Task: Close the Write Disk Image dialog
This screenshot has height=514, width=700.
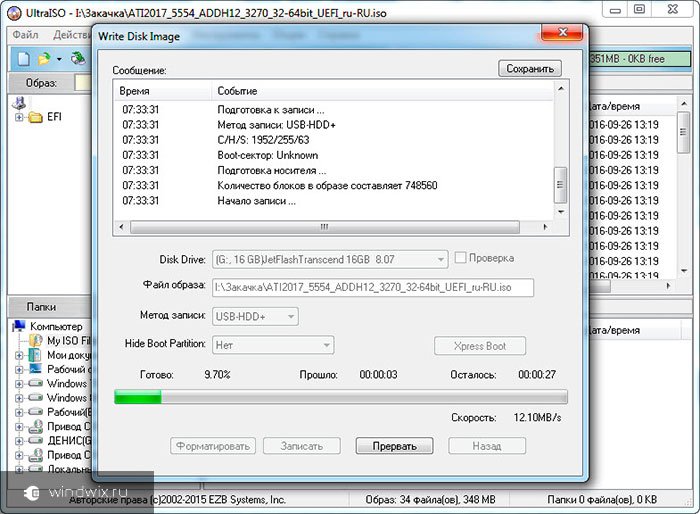Action: (562, 33)
